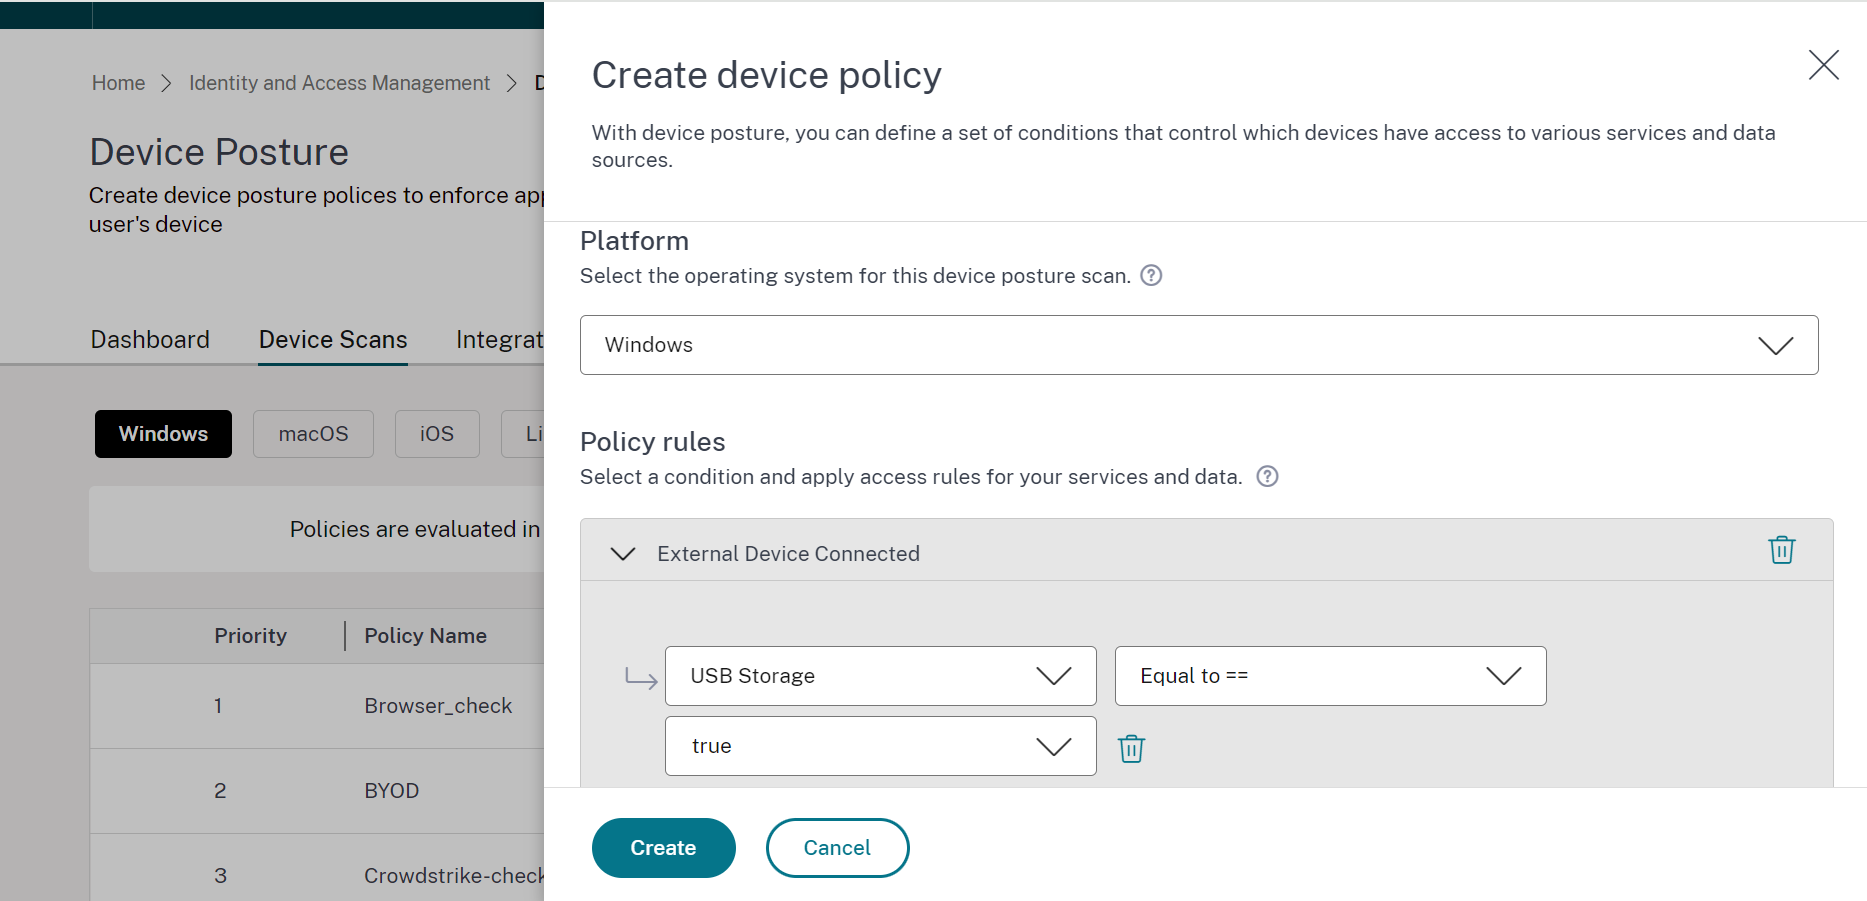The width and height of the screenshot is (1867, 901).
Task: Go to Home breadcrumb link
Action: click(x=118, y=83)
